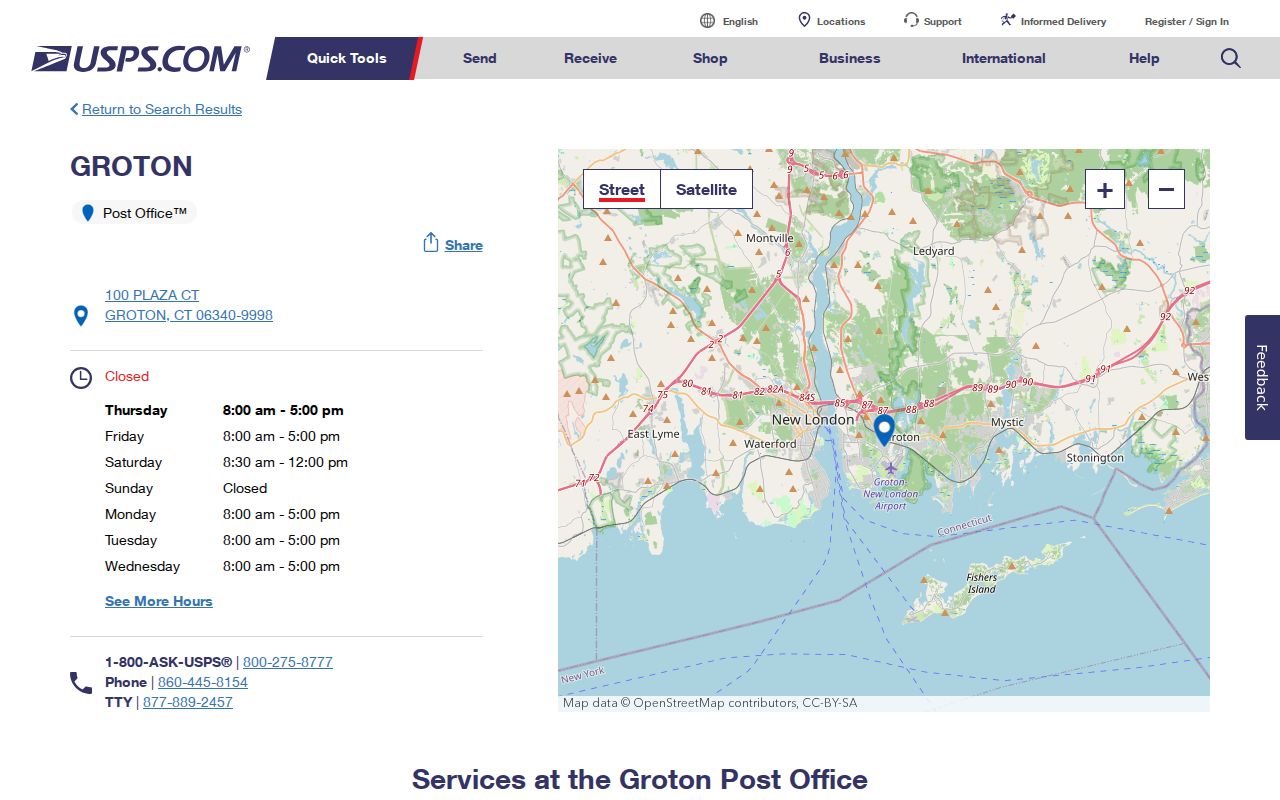Click the address location pin icon
The image size is (1280, 800).
pyautogui.click(x=82, y=316)
